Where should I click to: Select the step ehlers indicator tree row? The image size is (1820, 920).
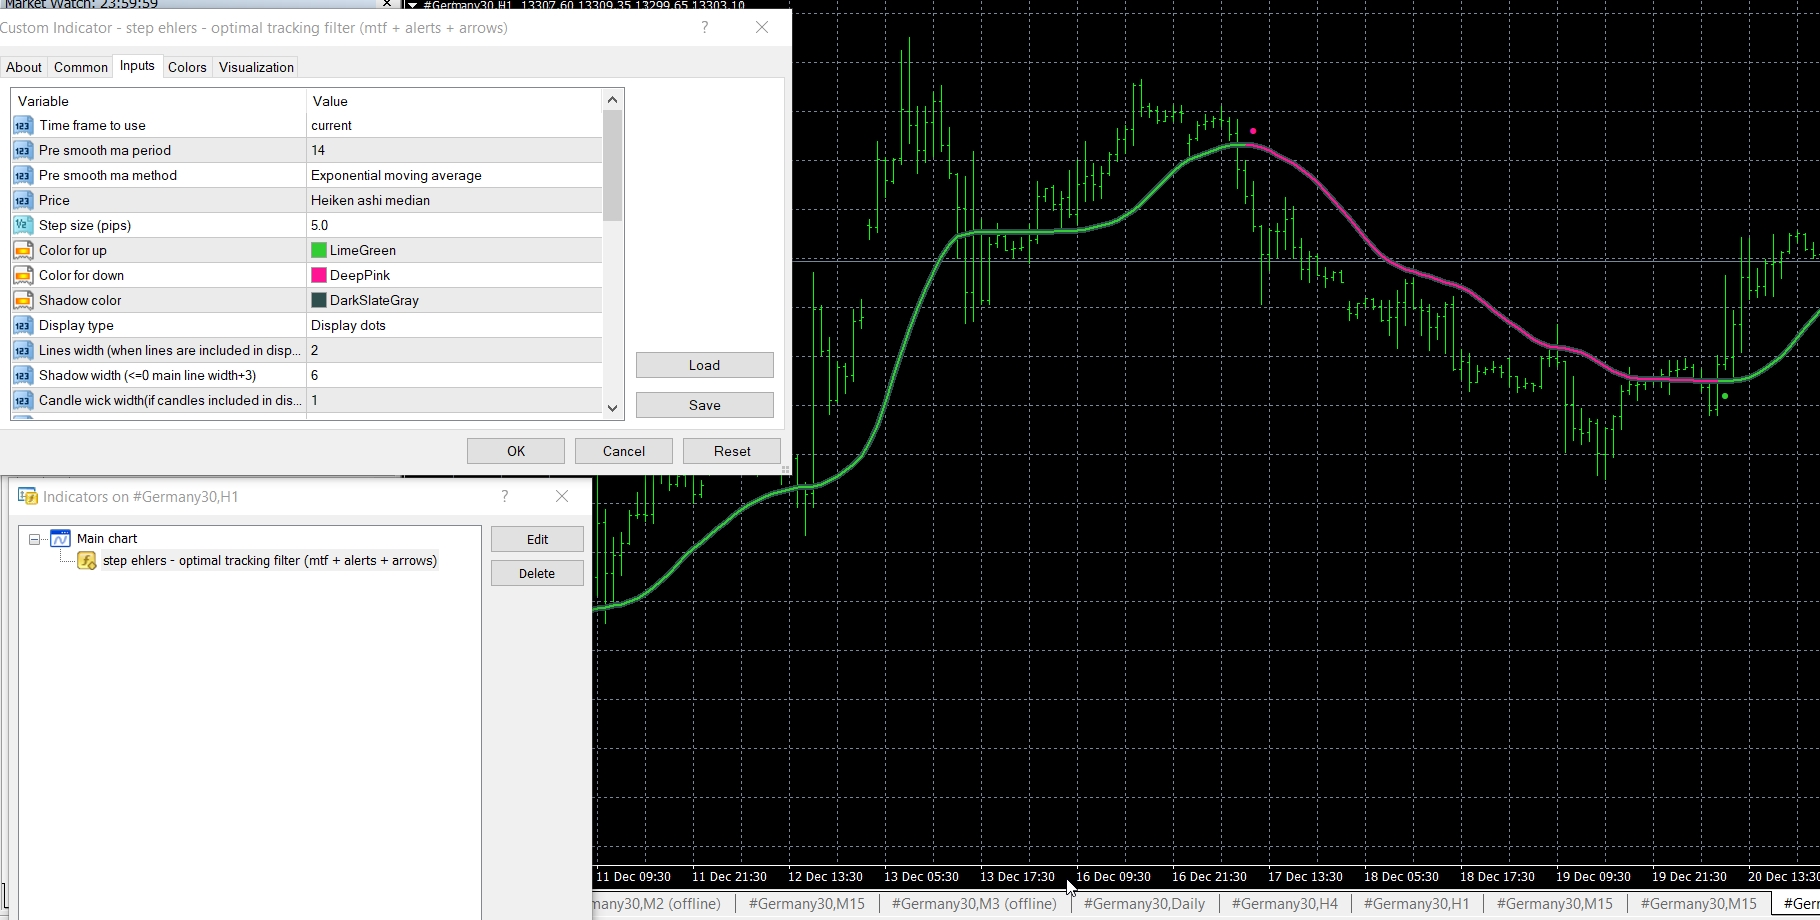270,561
